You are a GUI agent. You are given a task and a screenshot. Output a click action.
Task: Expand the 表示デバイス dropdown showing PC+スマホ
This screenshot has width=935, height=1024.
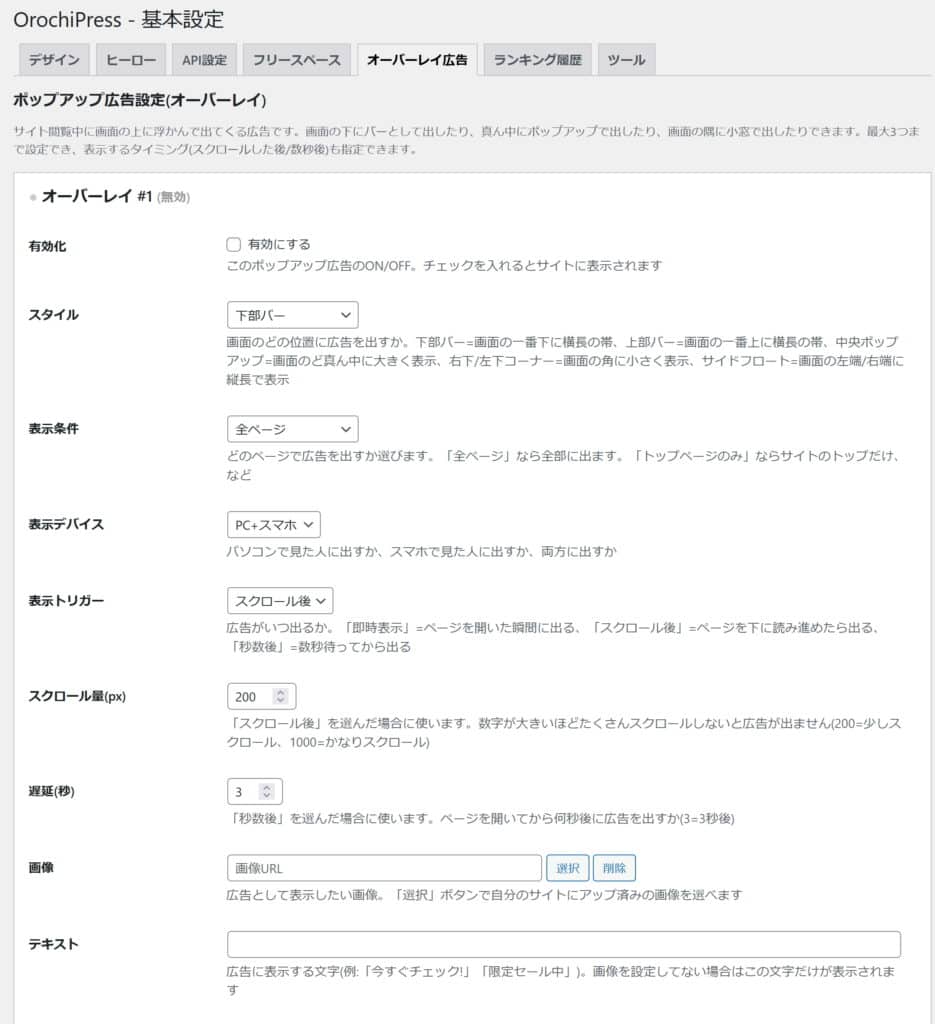point(273,524)
